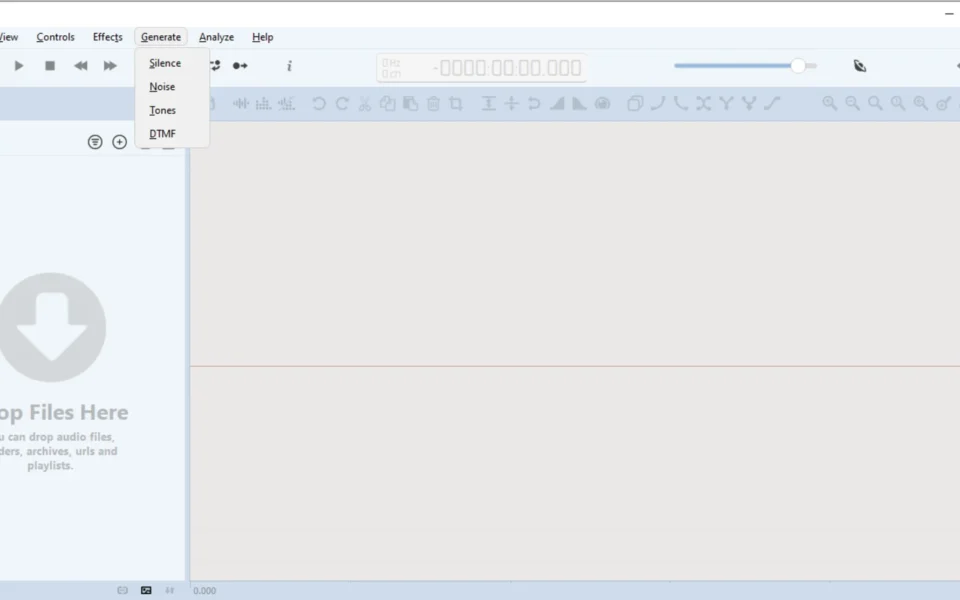Click the Normalize effect icon
The height and width of the screenshot is (600, 960).
click(x=489, y=103)
